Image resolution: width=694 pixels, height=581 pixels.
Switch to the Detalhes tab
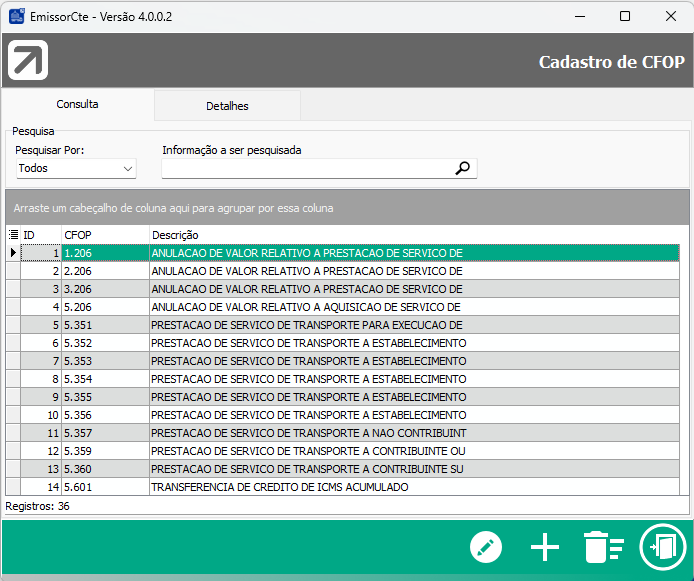(227, 106)
